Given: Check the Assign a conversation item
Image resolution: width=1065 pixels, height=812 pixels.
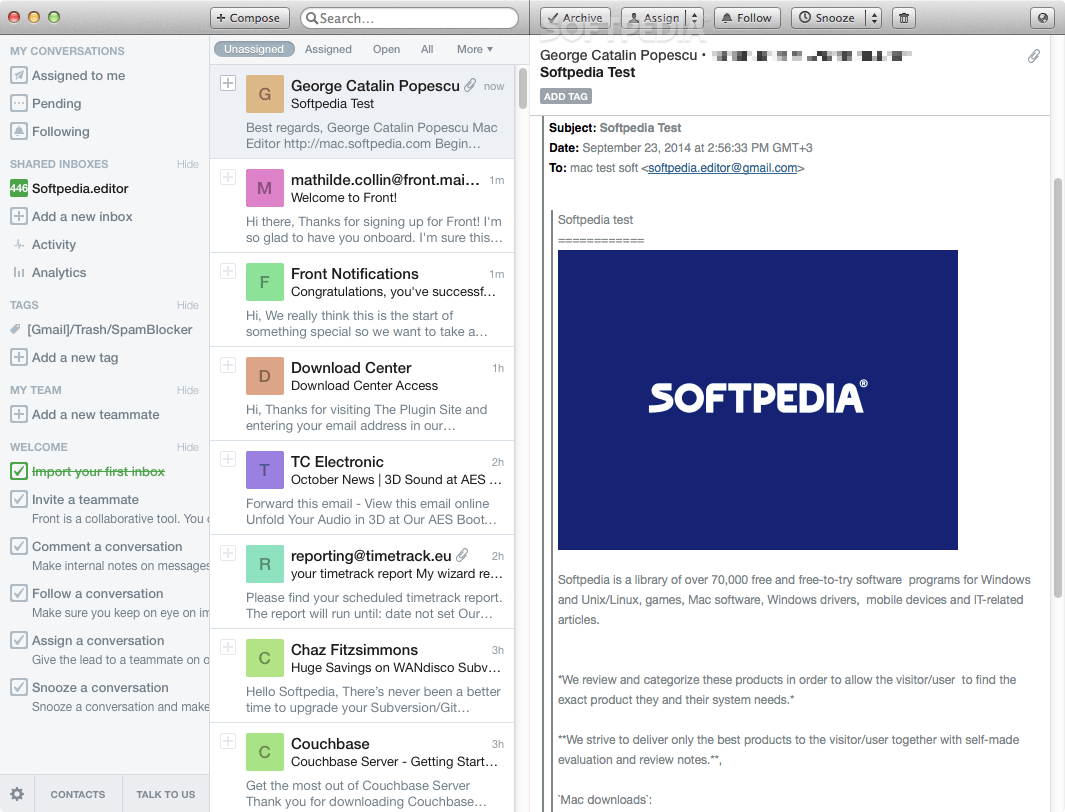Looking at the screenshot, I should pyautogui.click(x=19, y=640).
